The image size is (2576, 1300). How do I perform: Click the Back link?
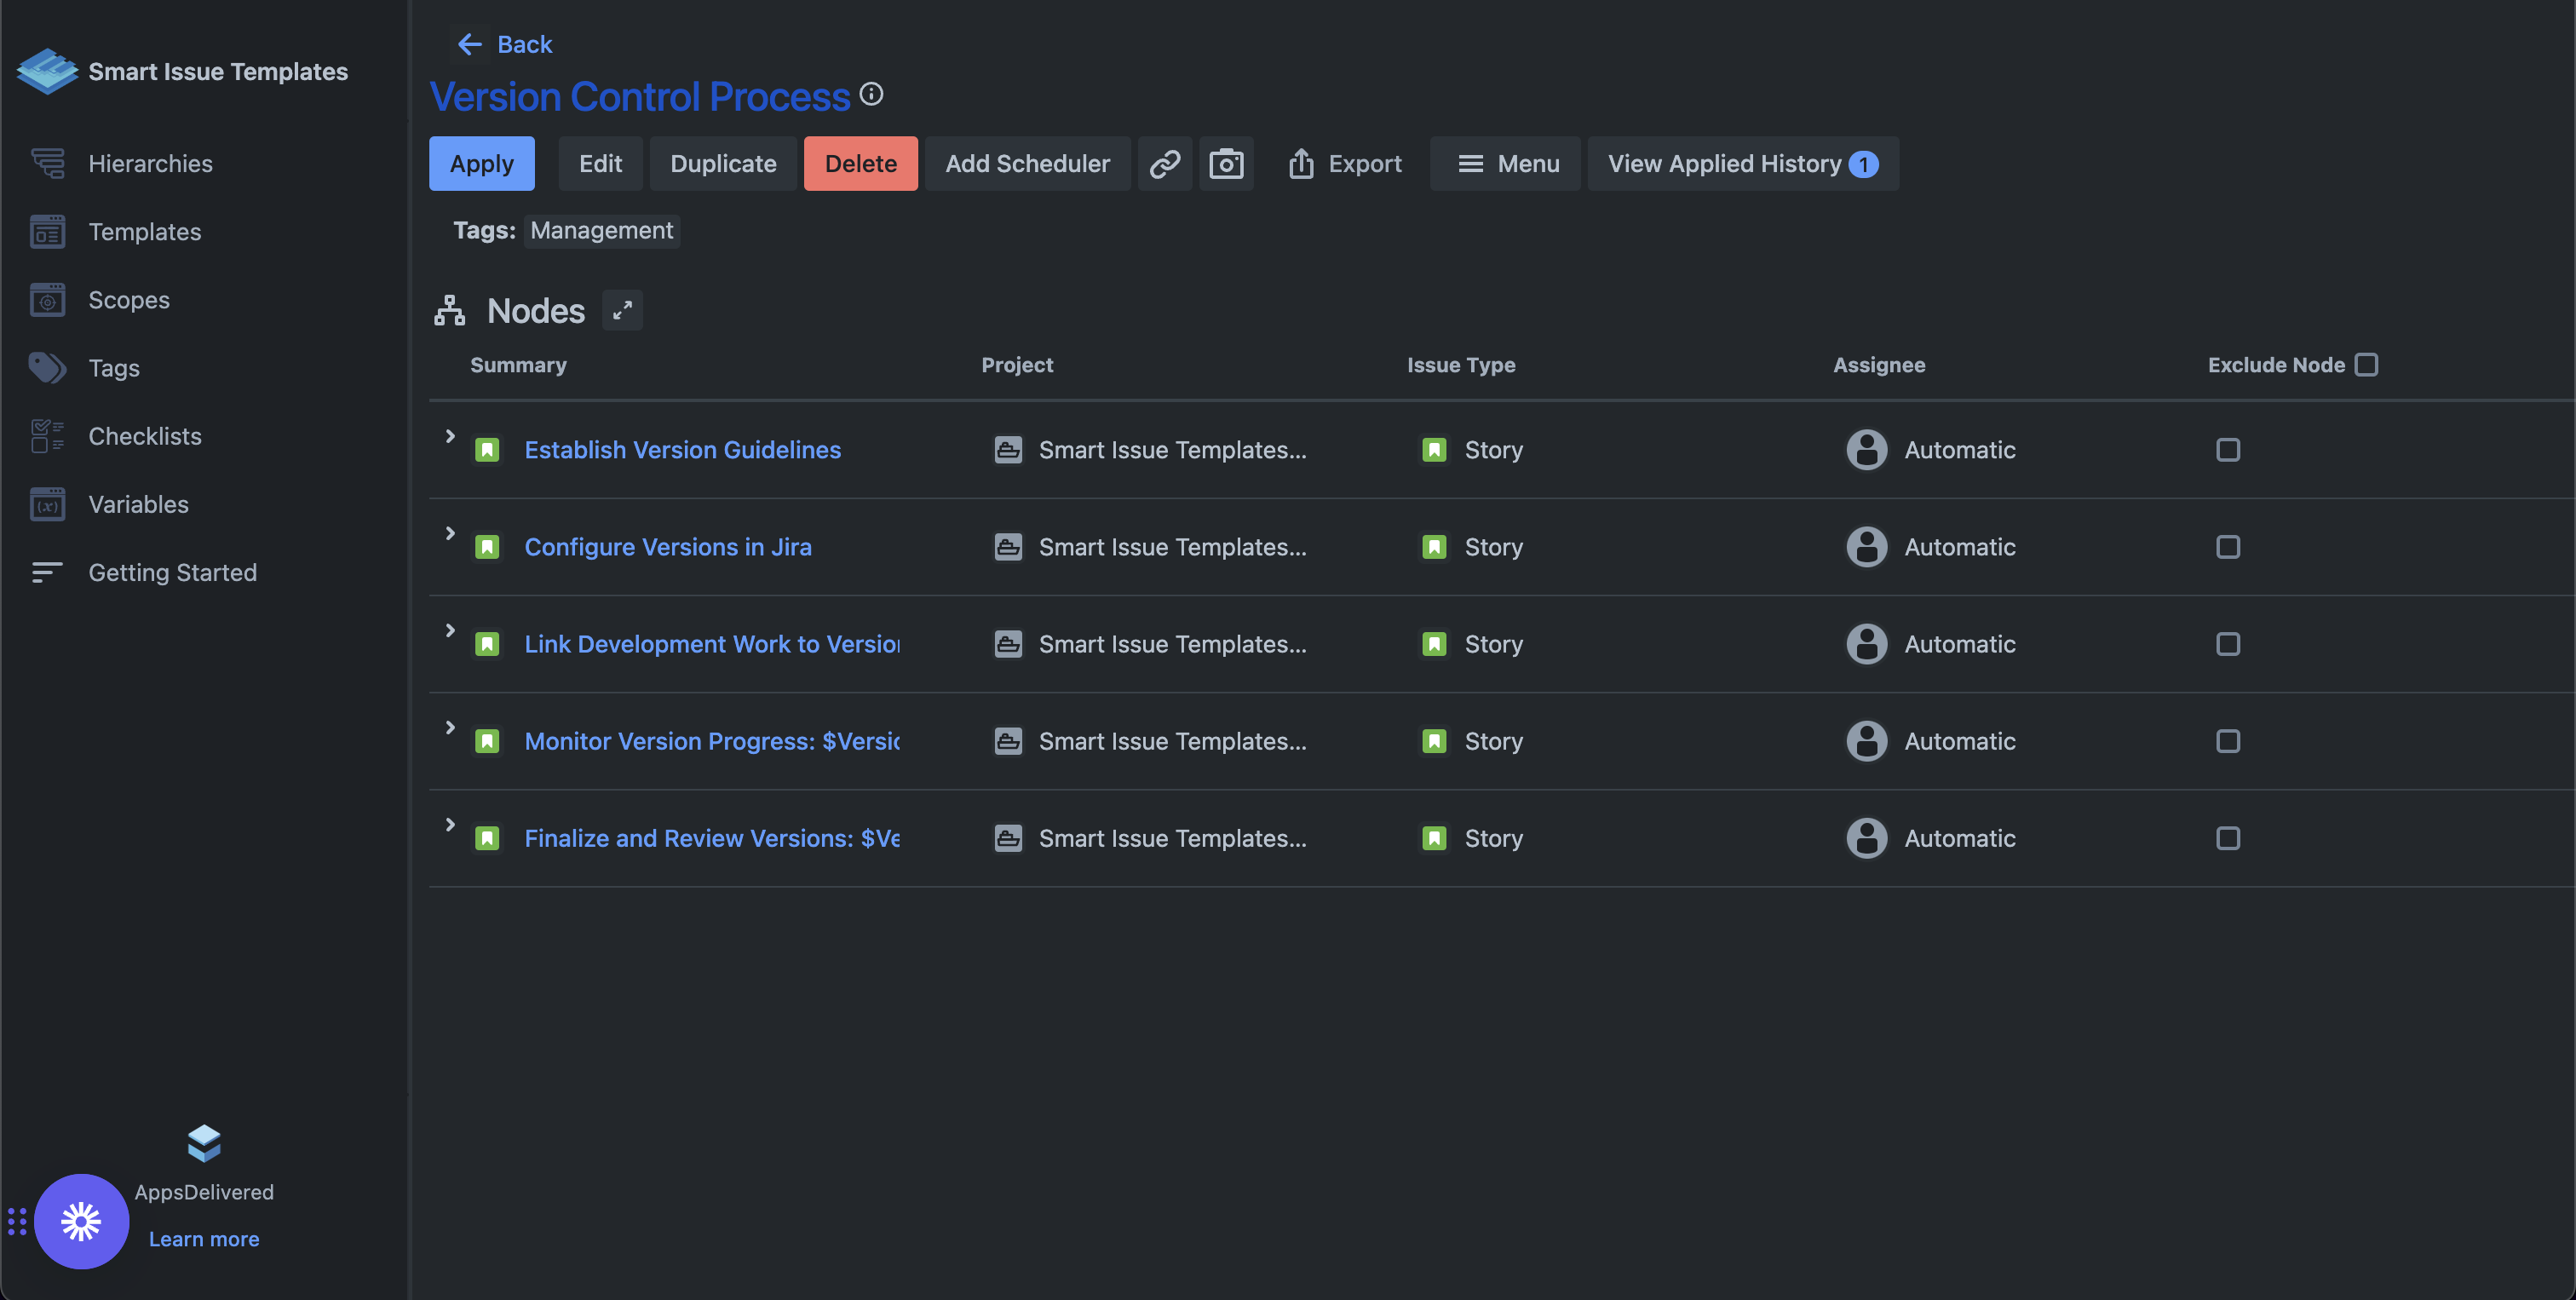[505, 44]
